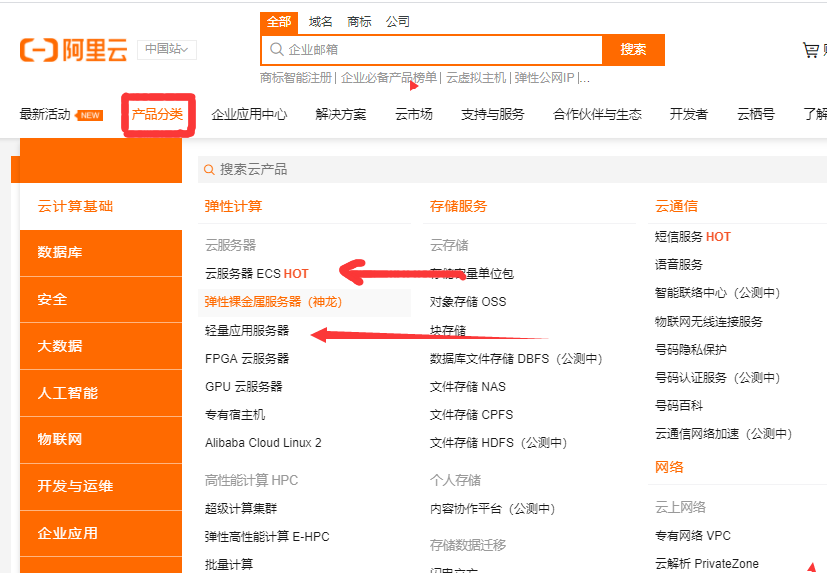Open 云服务器 ECS product link
827x573 pixels.
click(x=256, y=273)
